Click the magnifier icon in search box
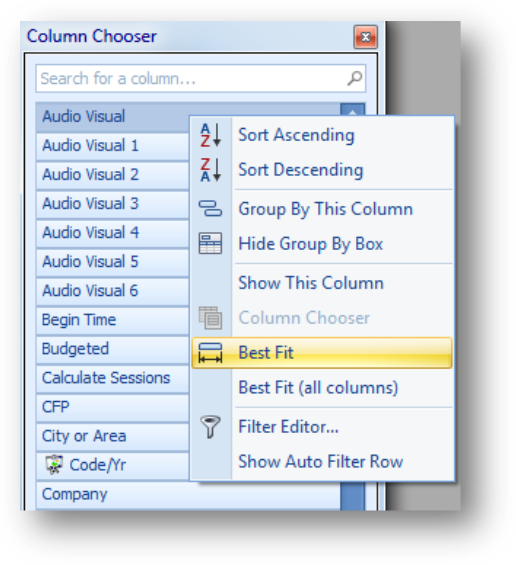Image resolution: width=516 pixels, height=565 pixels. click(355, 79)
